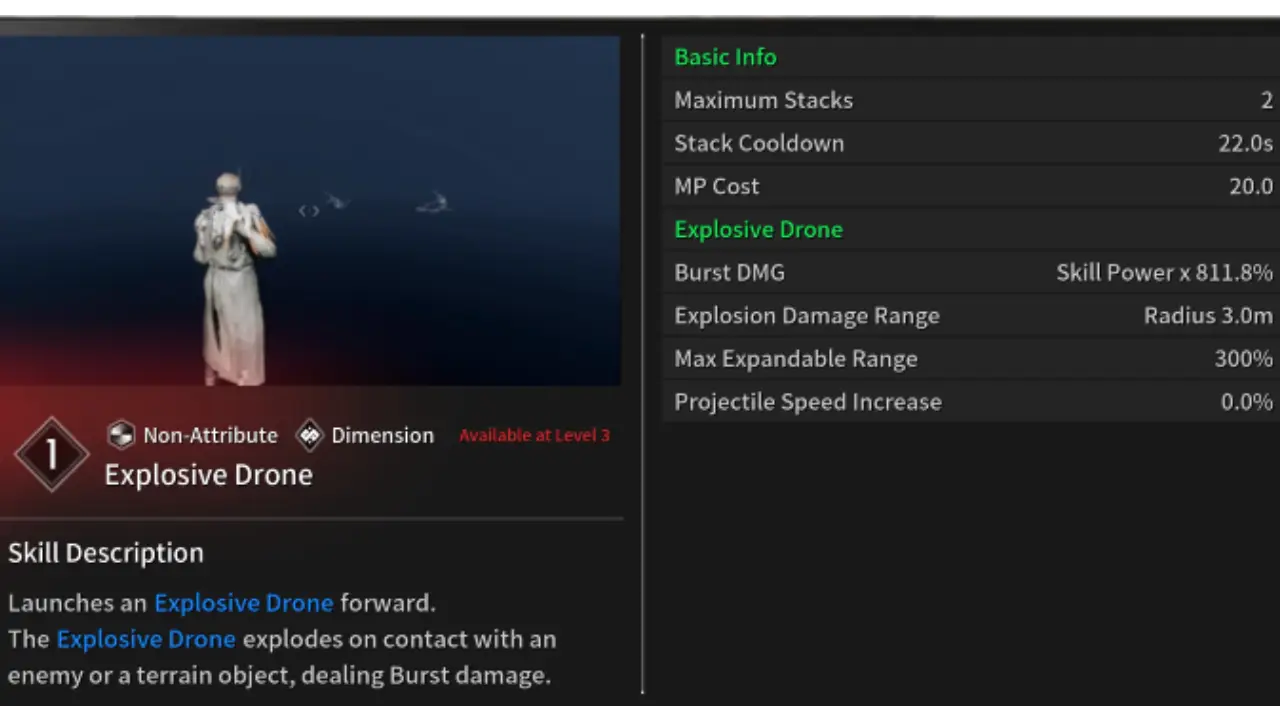Select the green Explosive Drone section header

[758, 230]
